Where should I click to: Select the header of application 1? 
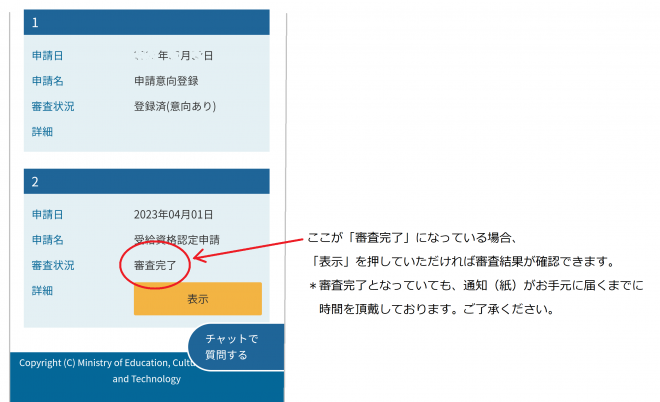pyautogui.click(x=146, y=21)
